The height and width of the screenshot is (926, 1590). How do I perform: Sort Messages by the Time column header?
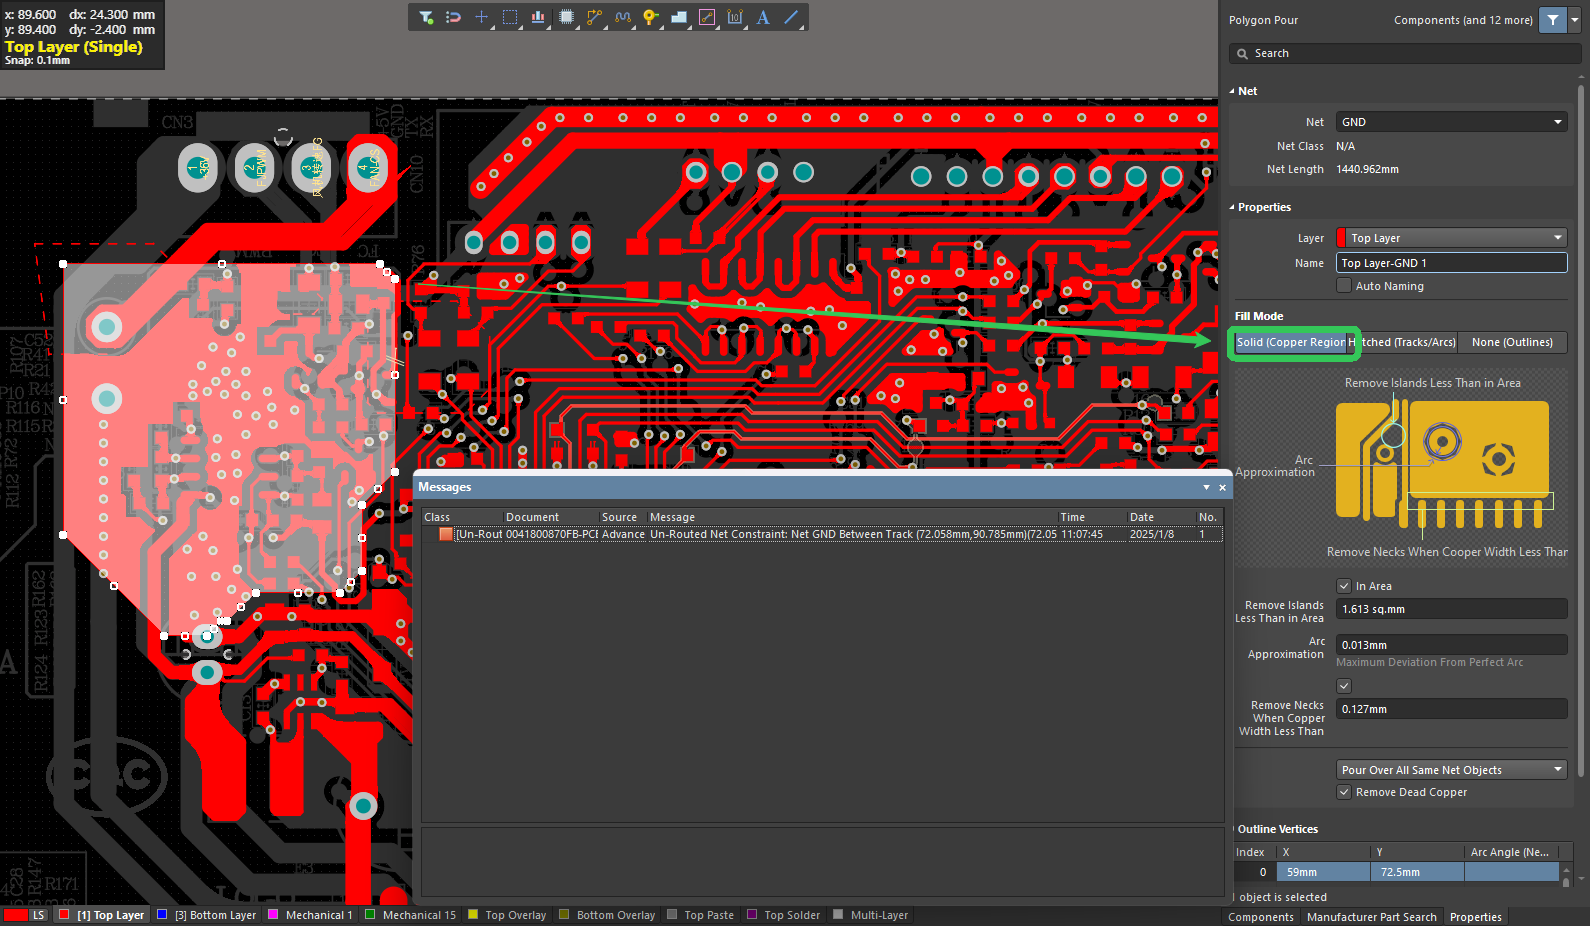[x=1092, y=517]
